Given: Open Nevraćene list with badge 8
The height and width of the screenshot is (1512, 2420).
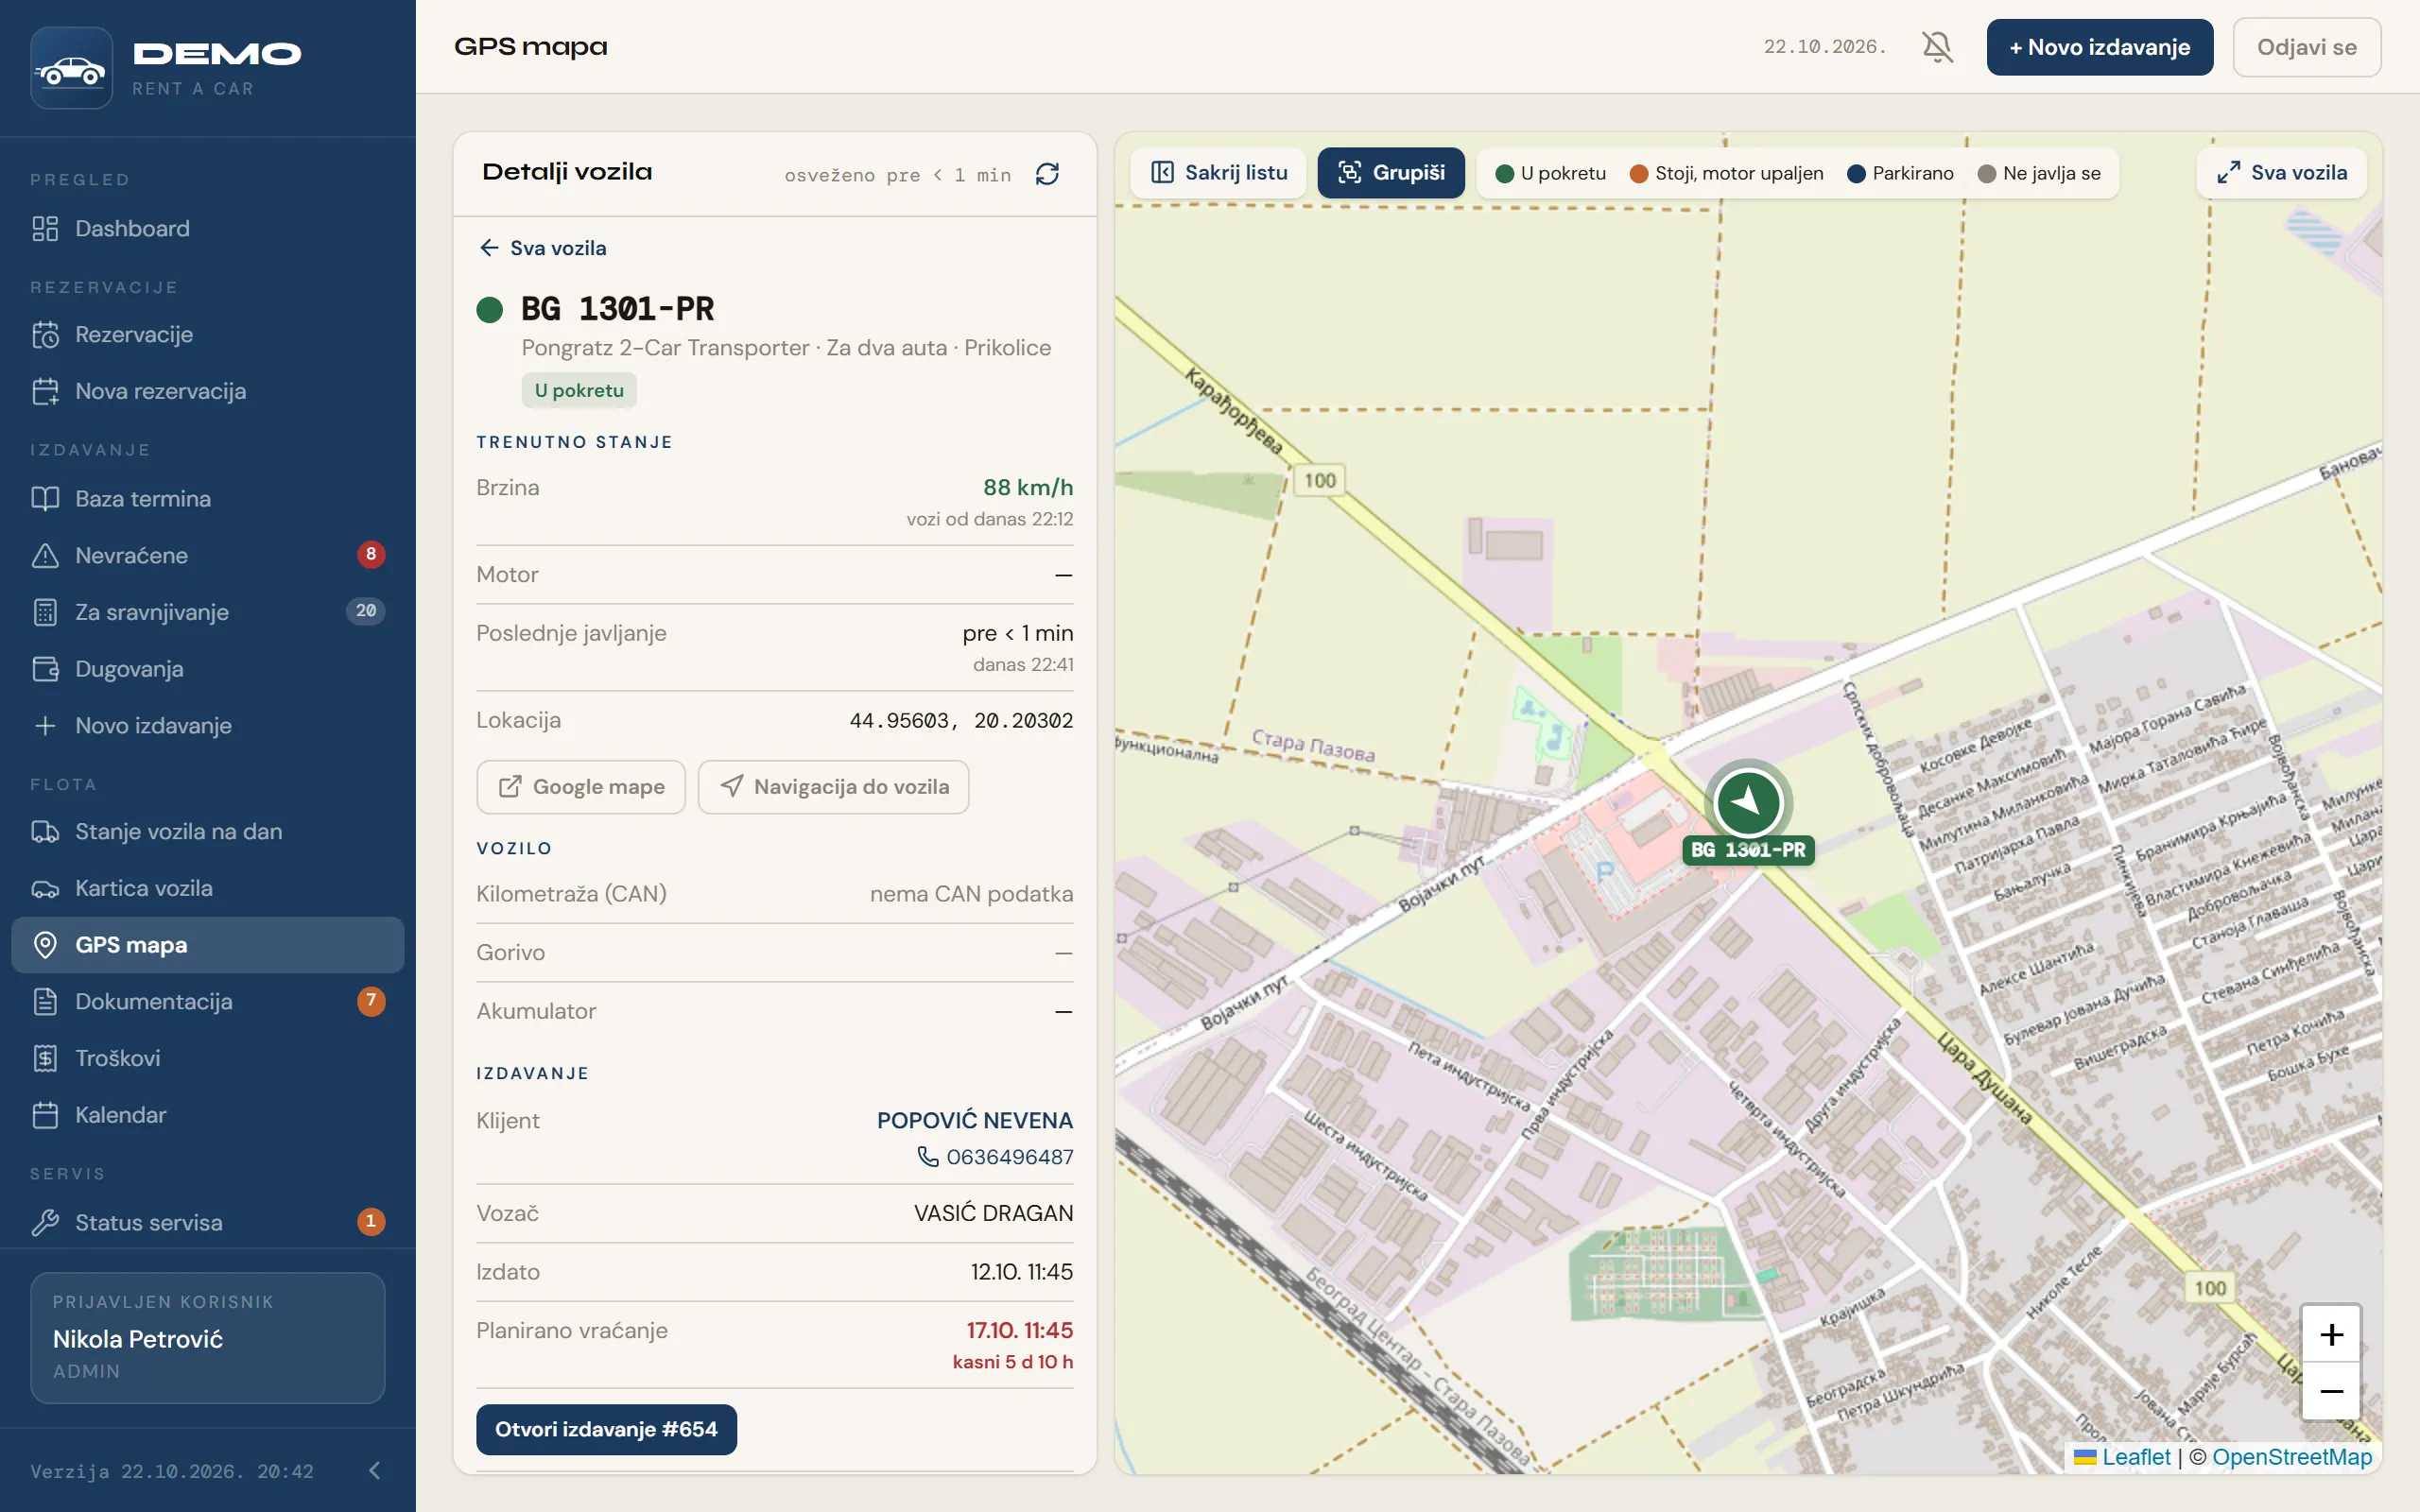Looking at the screenshot, I should tap(208, 555).
